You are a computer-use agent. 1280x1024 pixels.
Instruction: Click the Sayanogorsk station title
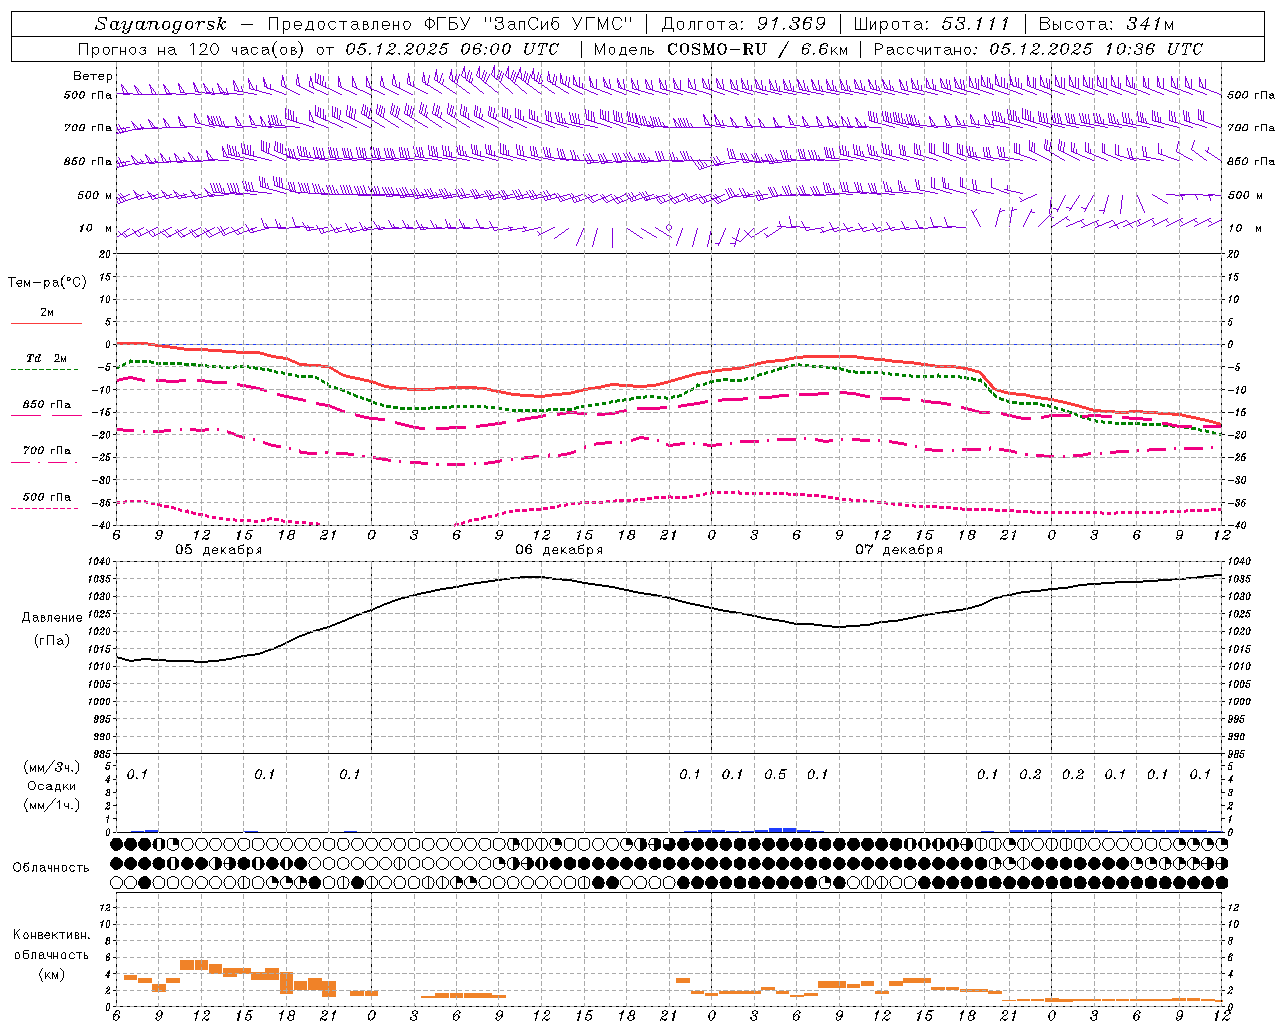pos(161,24)
